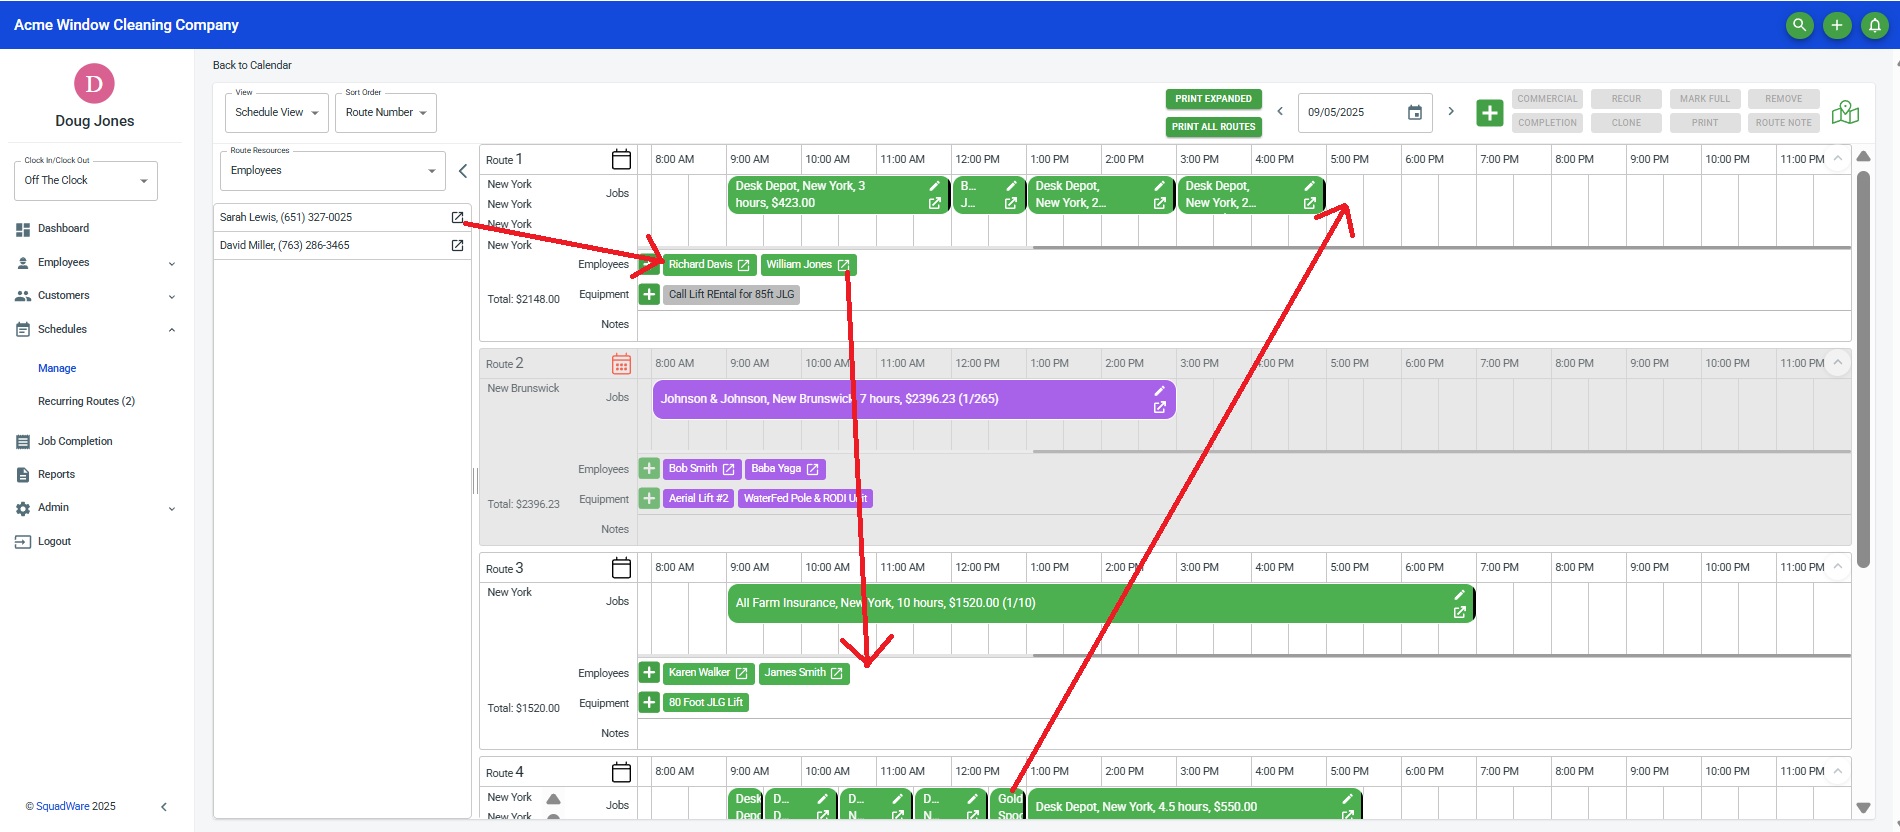Click Back to Calendar link
This screenshot has width=1900, height=832.
click(252, 65)
